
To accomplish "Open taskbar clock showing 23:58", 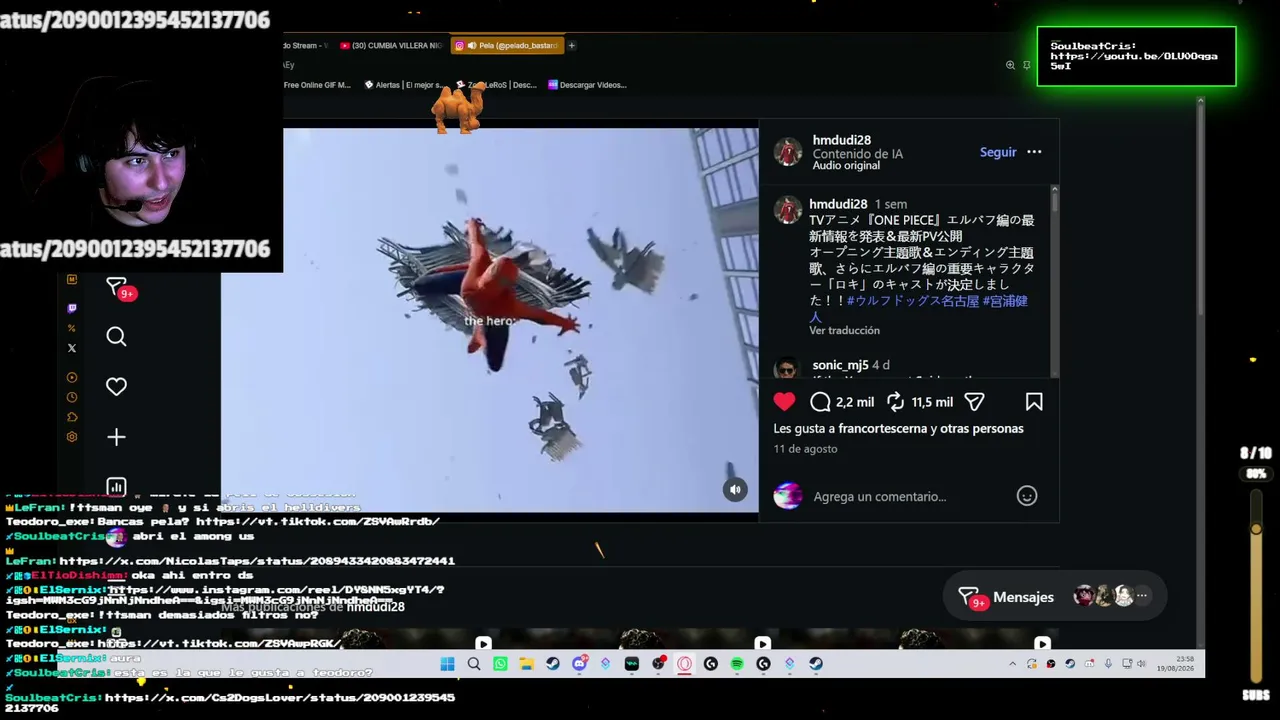I will point(1175,664).
